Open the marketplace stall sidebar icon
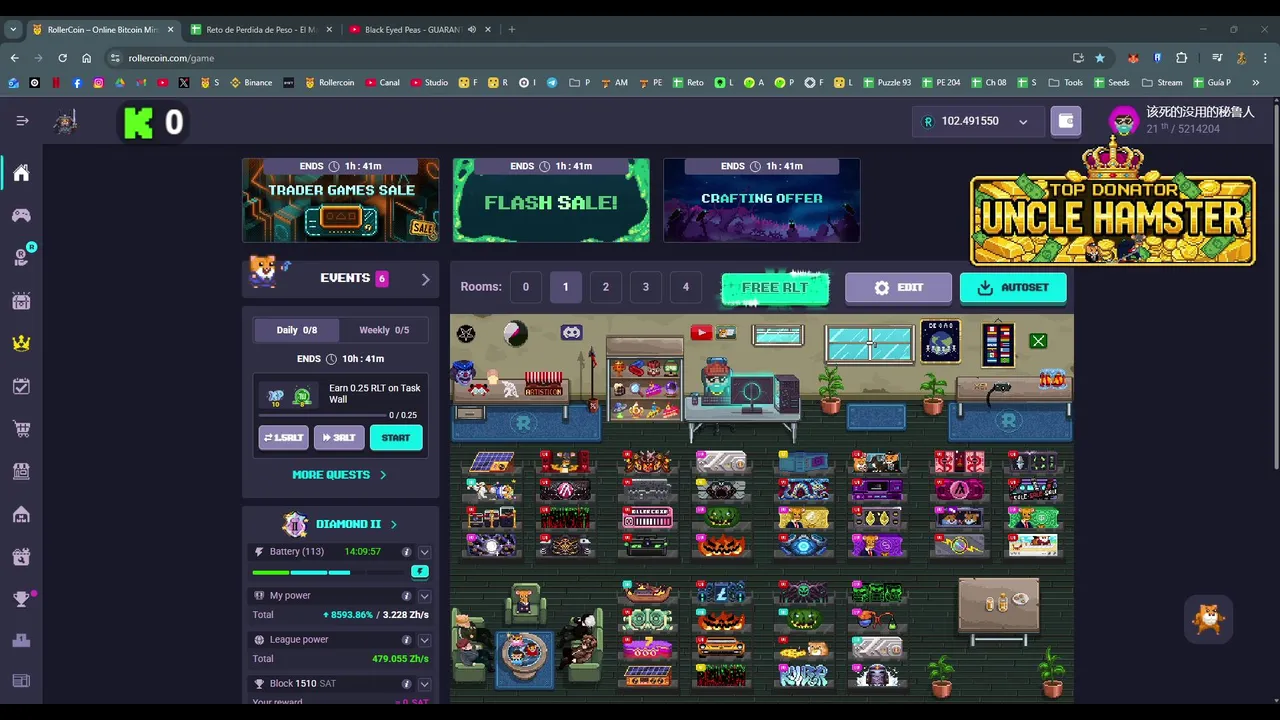This screenshot has height=720, width=1280. 21,471
